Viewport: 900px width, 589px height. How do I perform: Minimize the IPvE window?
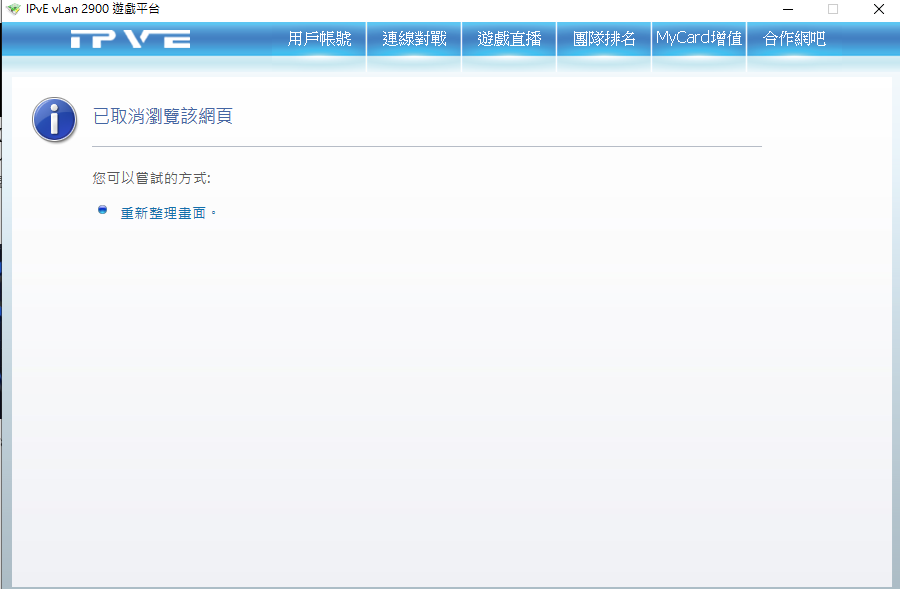pos(788,9)
